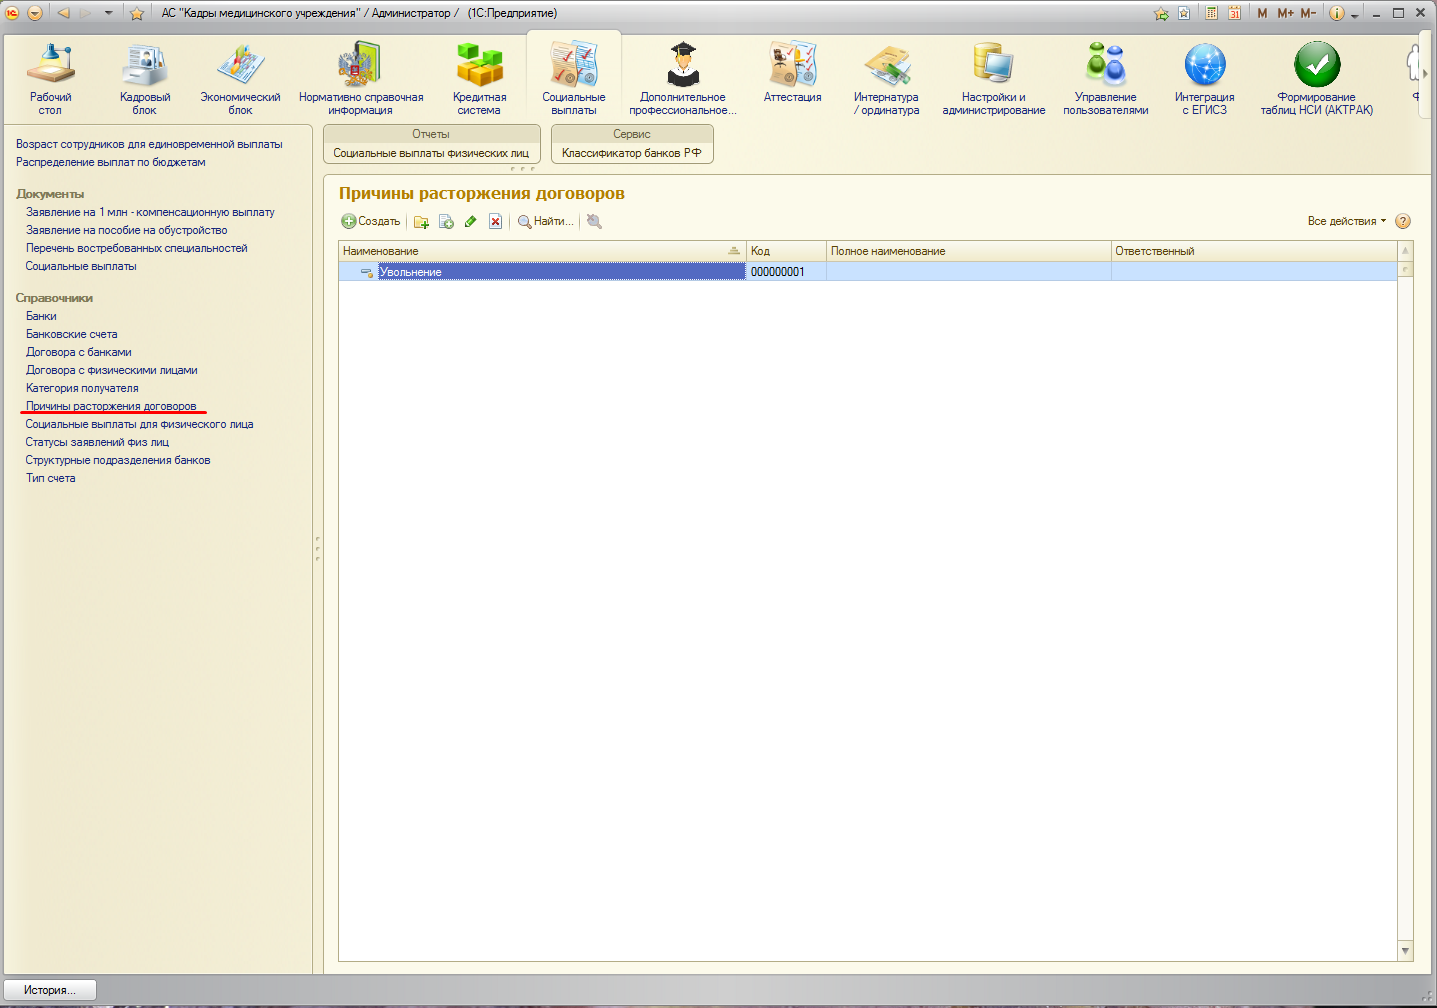Open the help question mark icon
The image size is (1437, 1008).
coord(1403,222)
